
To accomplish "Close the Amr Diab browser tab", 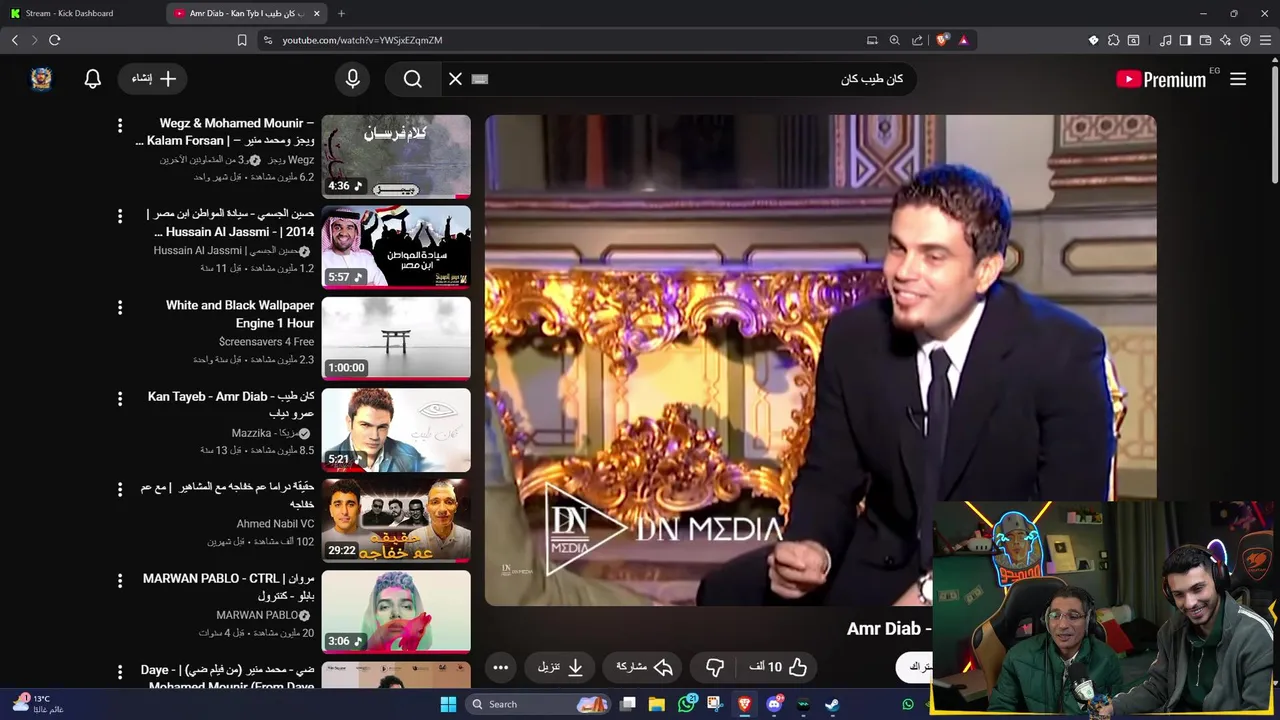I will coord(317,13).
